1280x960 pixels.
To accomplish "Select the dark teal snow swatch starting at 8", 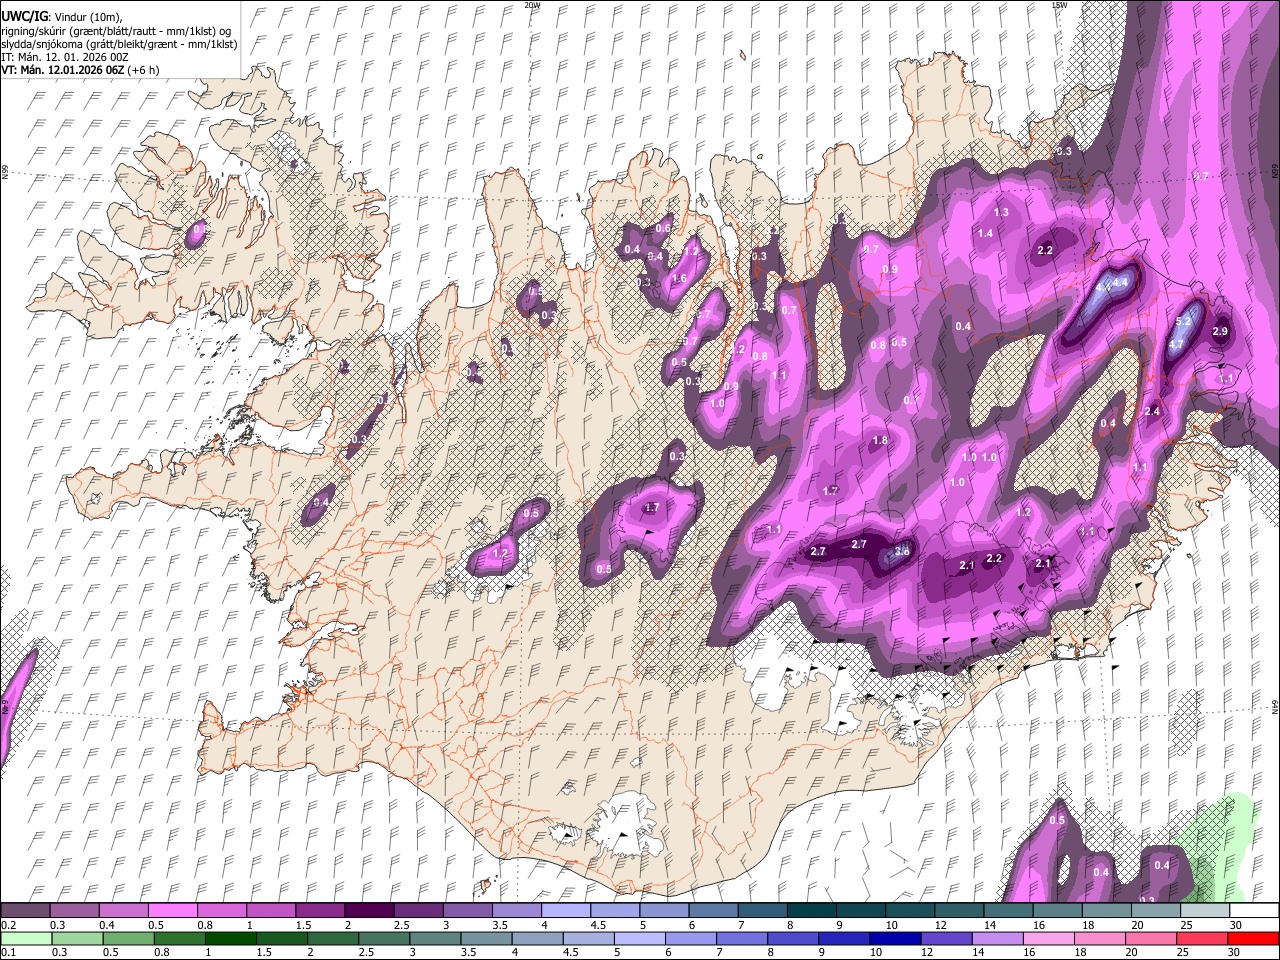I will [812, 910].
